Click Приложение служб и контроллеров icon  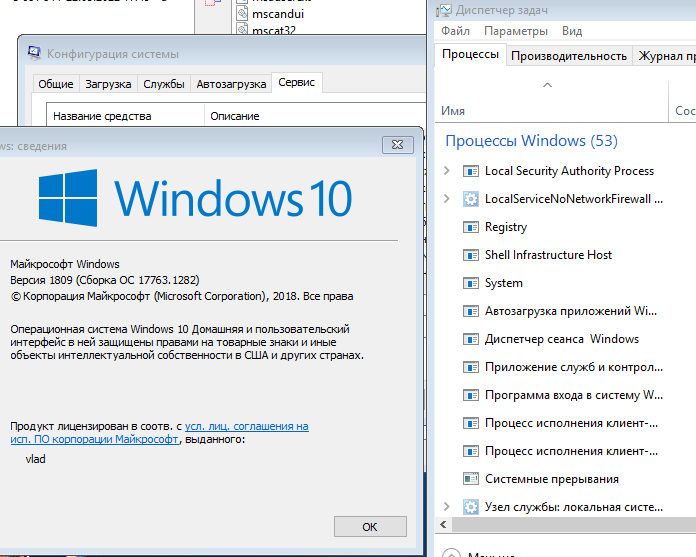pos(471,367)
